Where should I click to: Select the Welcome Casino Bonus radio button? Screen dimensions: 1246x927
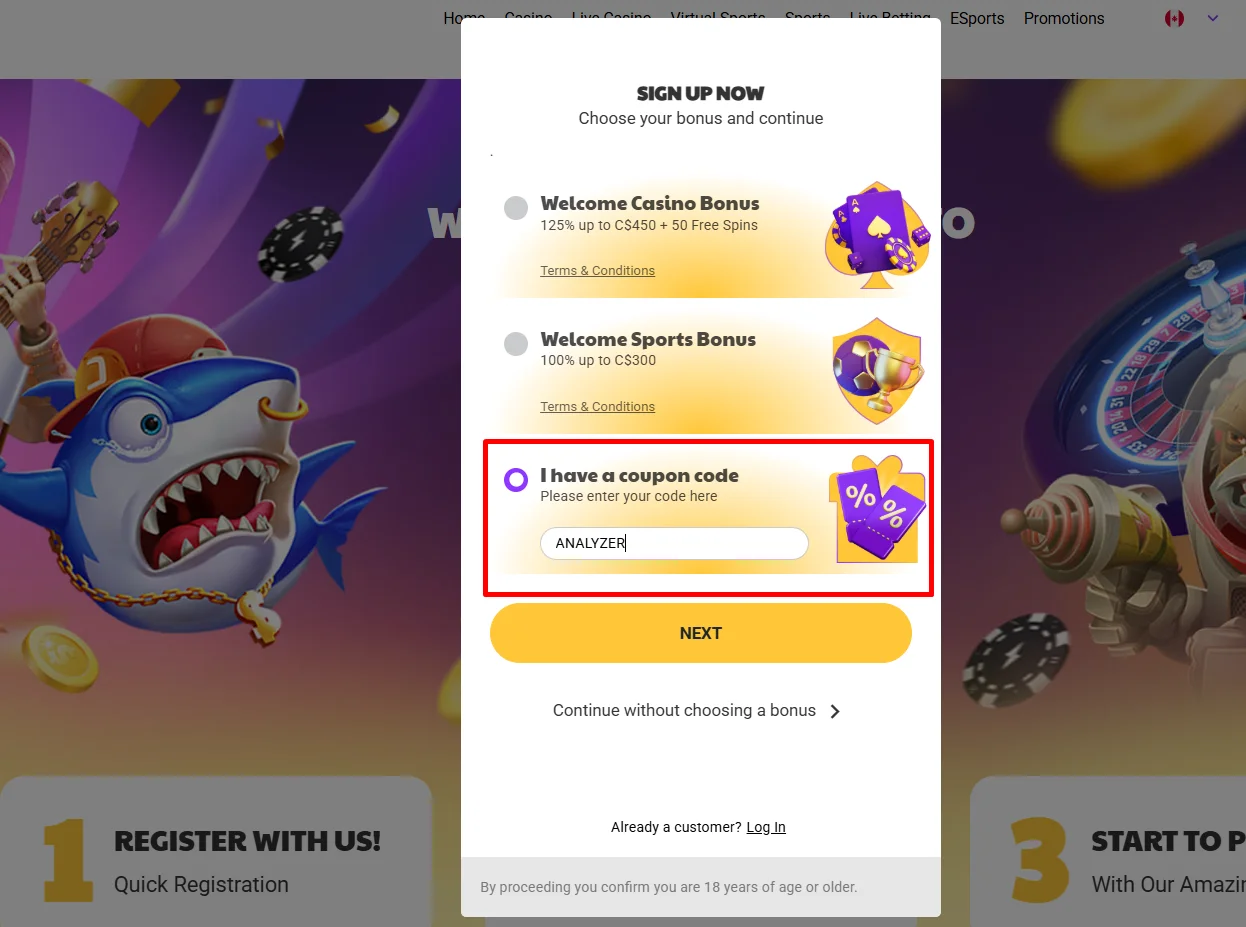(516, 208)
